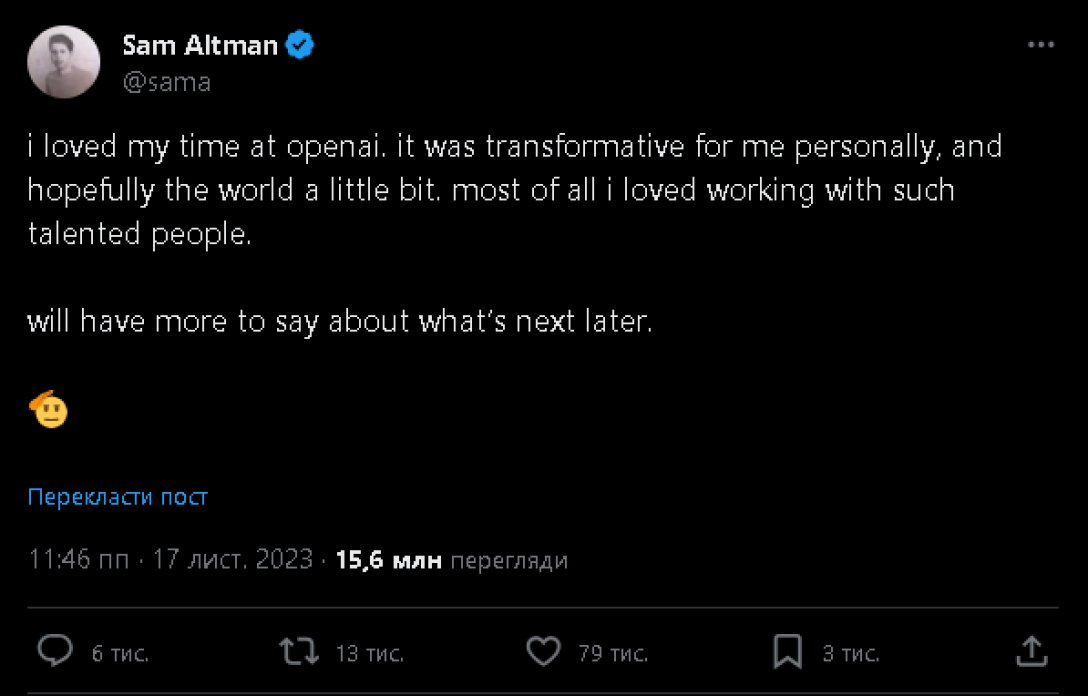Viewport: 1088px width, 696px height.
Task: Open the '11:46 пп · 17 лист. 2023' timestamp
Action: tap(171, 560)
